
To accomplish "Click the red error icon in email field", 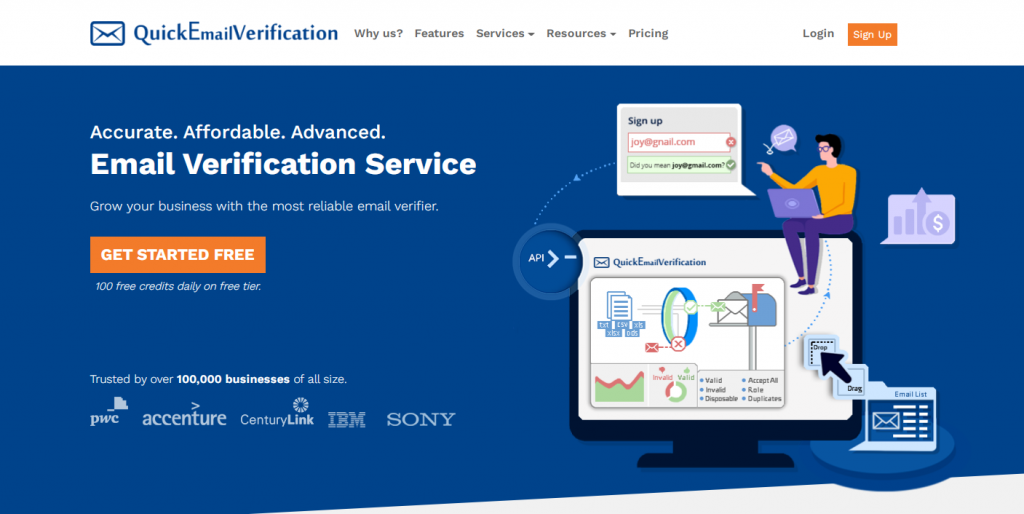I will click(730, 142).
